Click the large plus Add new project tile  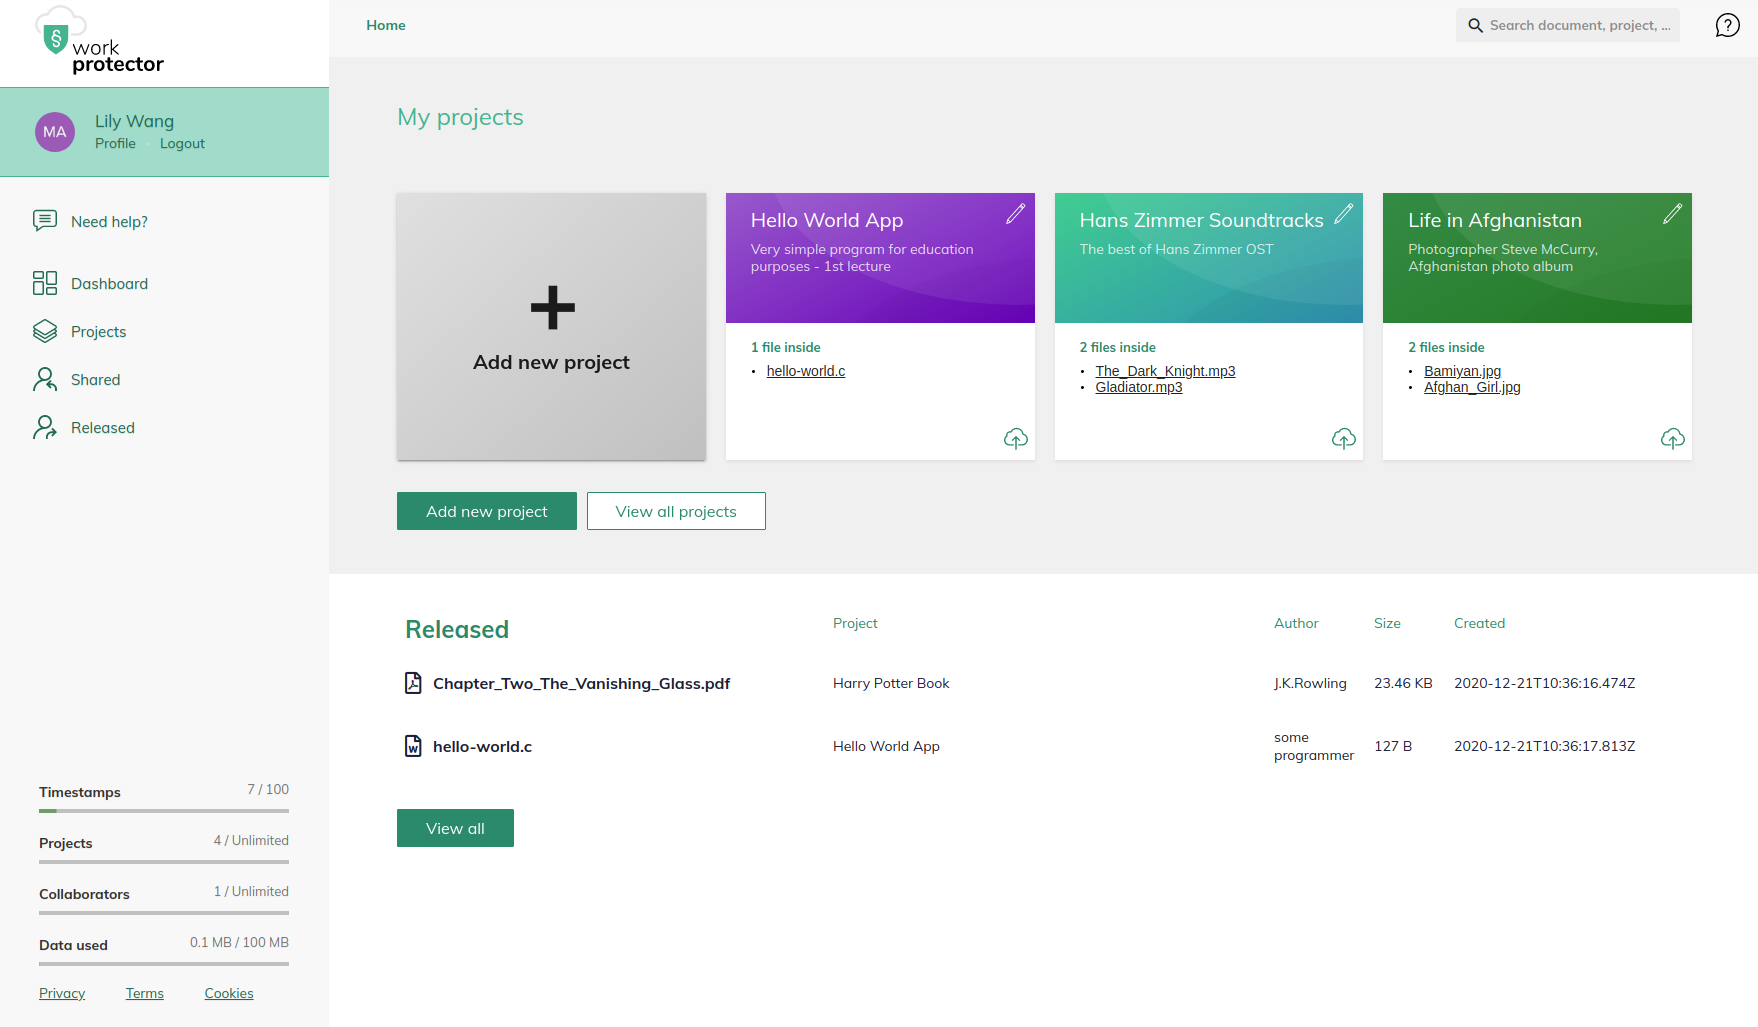point(551,327)
